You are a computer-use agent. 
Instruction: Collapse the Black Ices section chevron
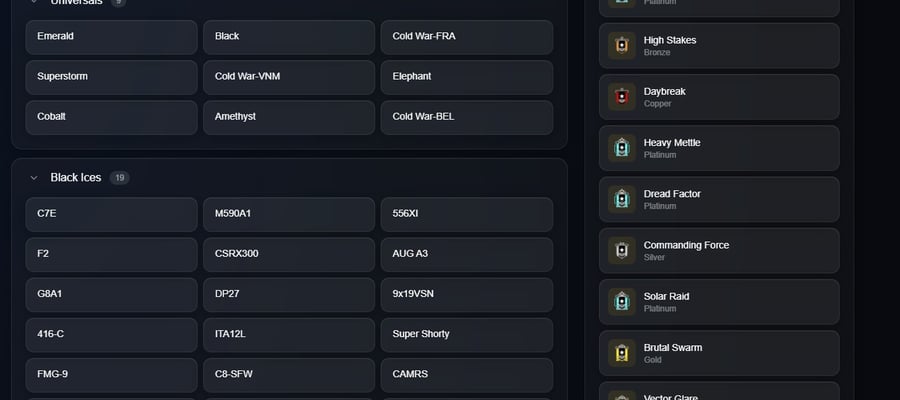coord(34,178)
